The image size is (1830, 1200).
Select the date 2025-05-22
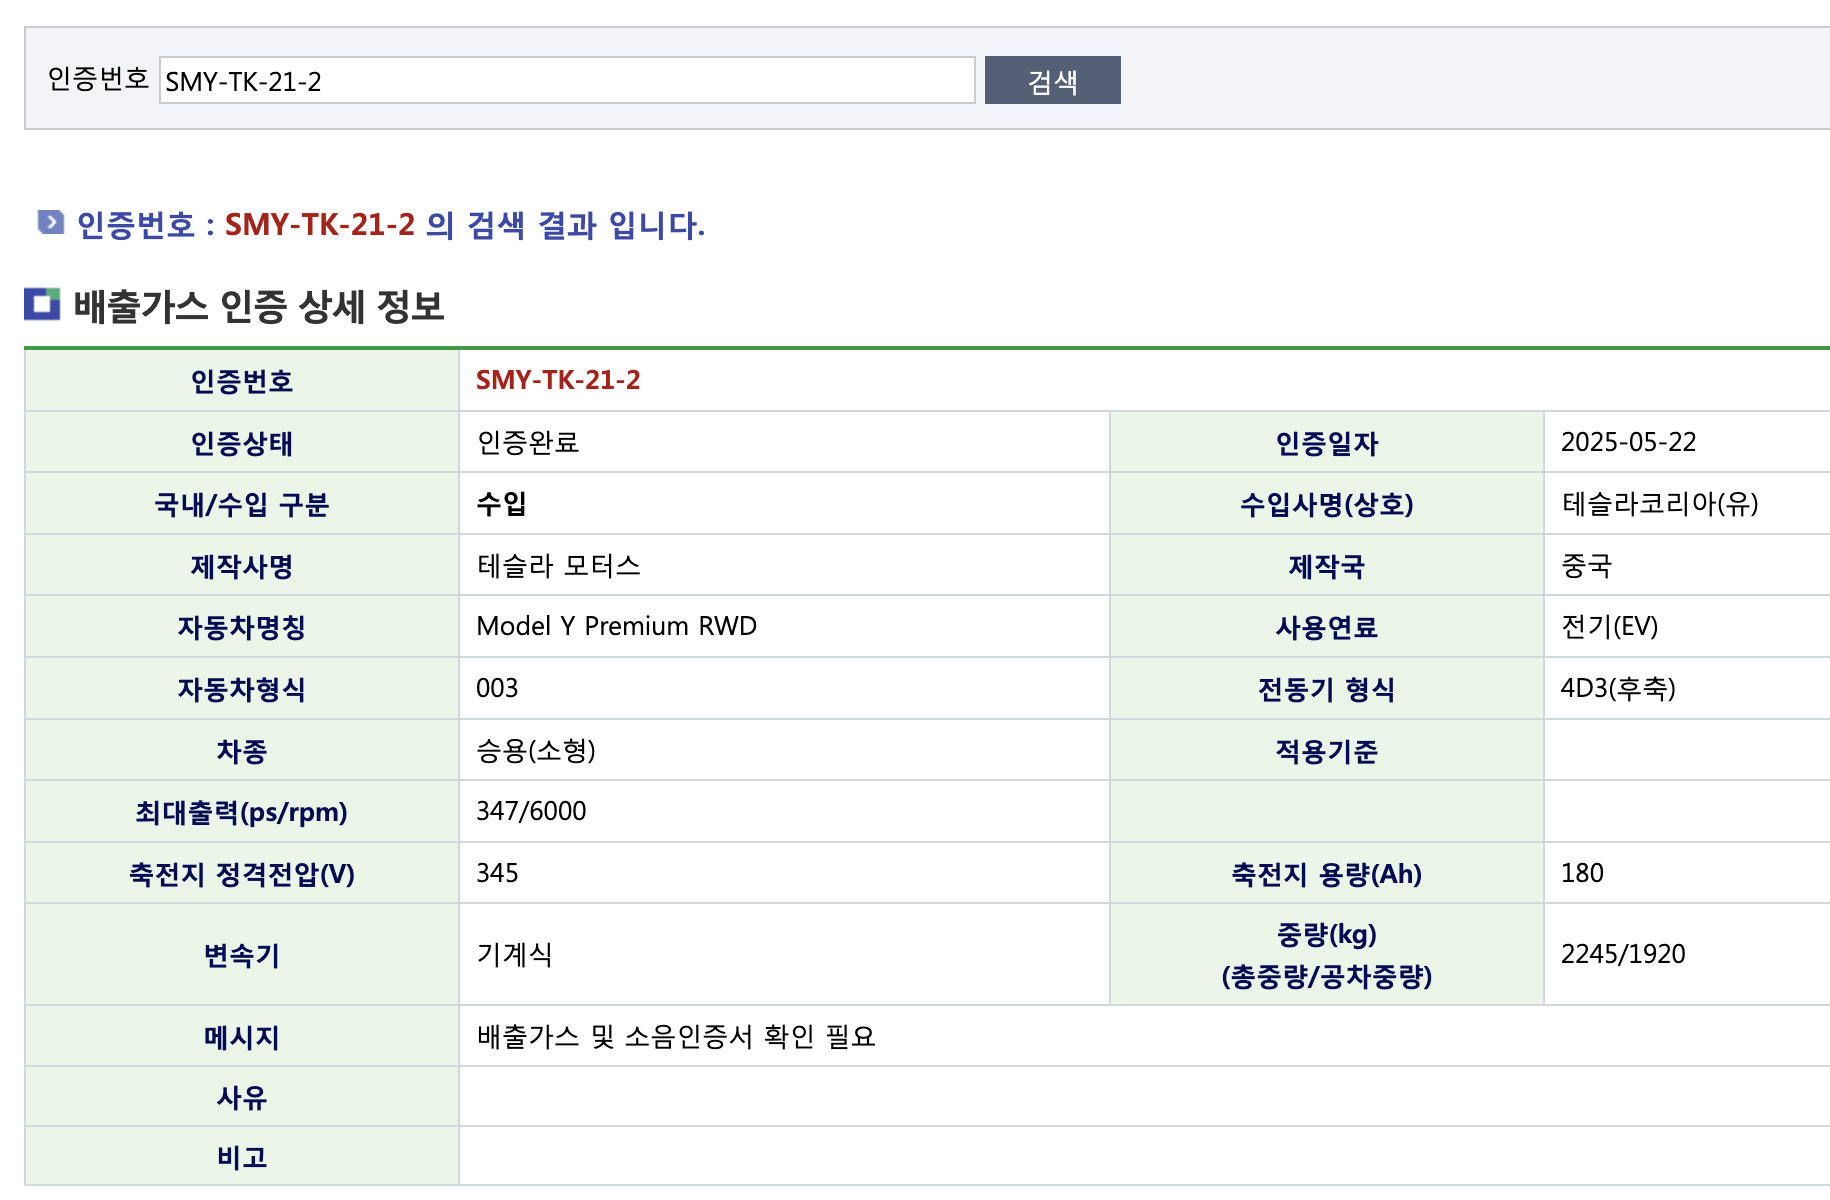point(1629,442)
